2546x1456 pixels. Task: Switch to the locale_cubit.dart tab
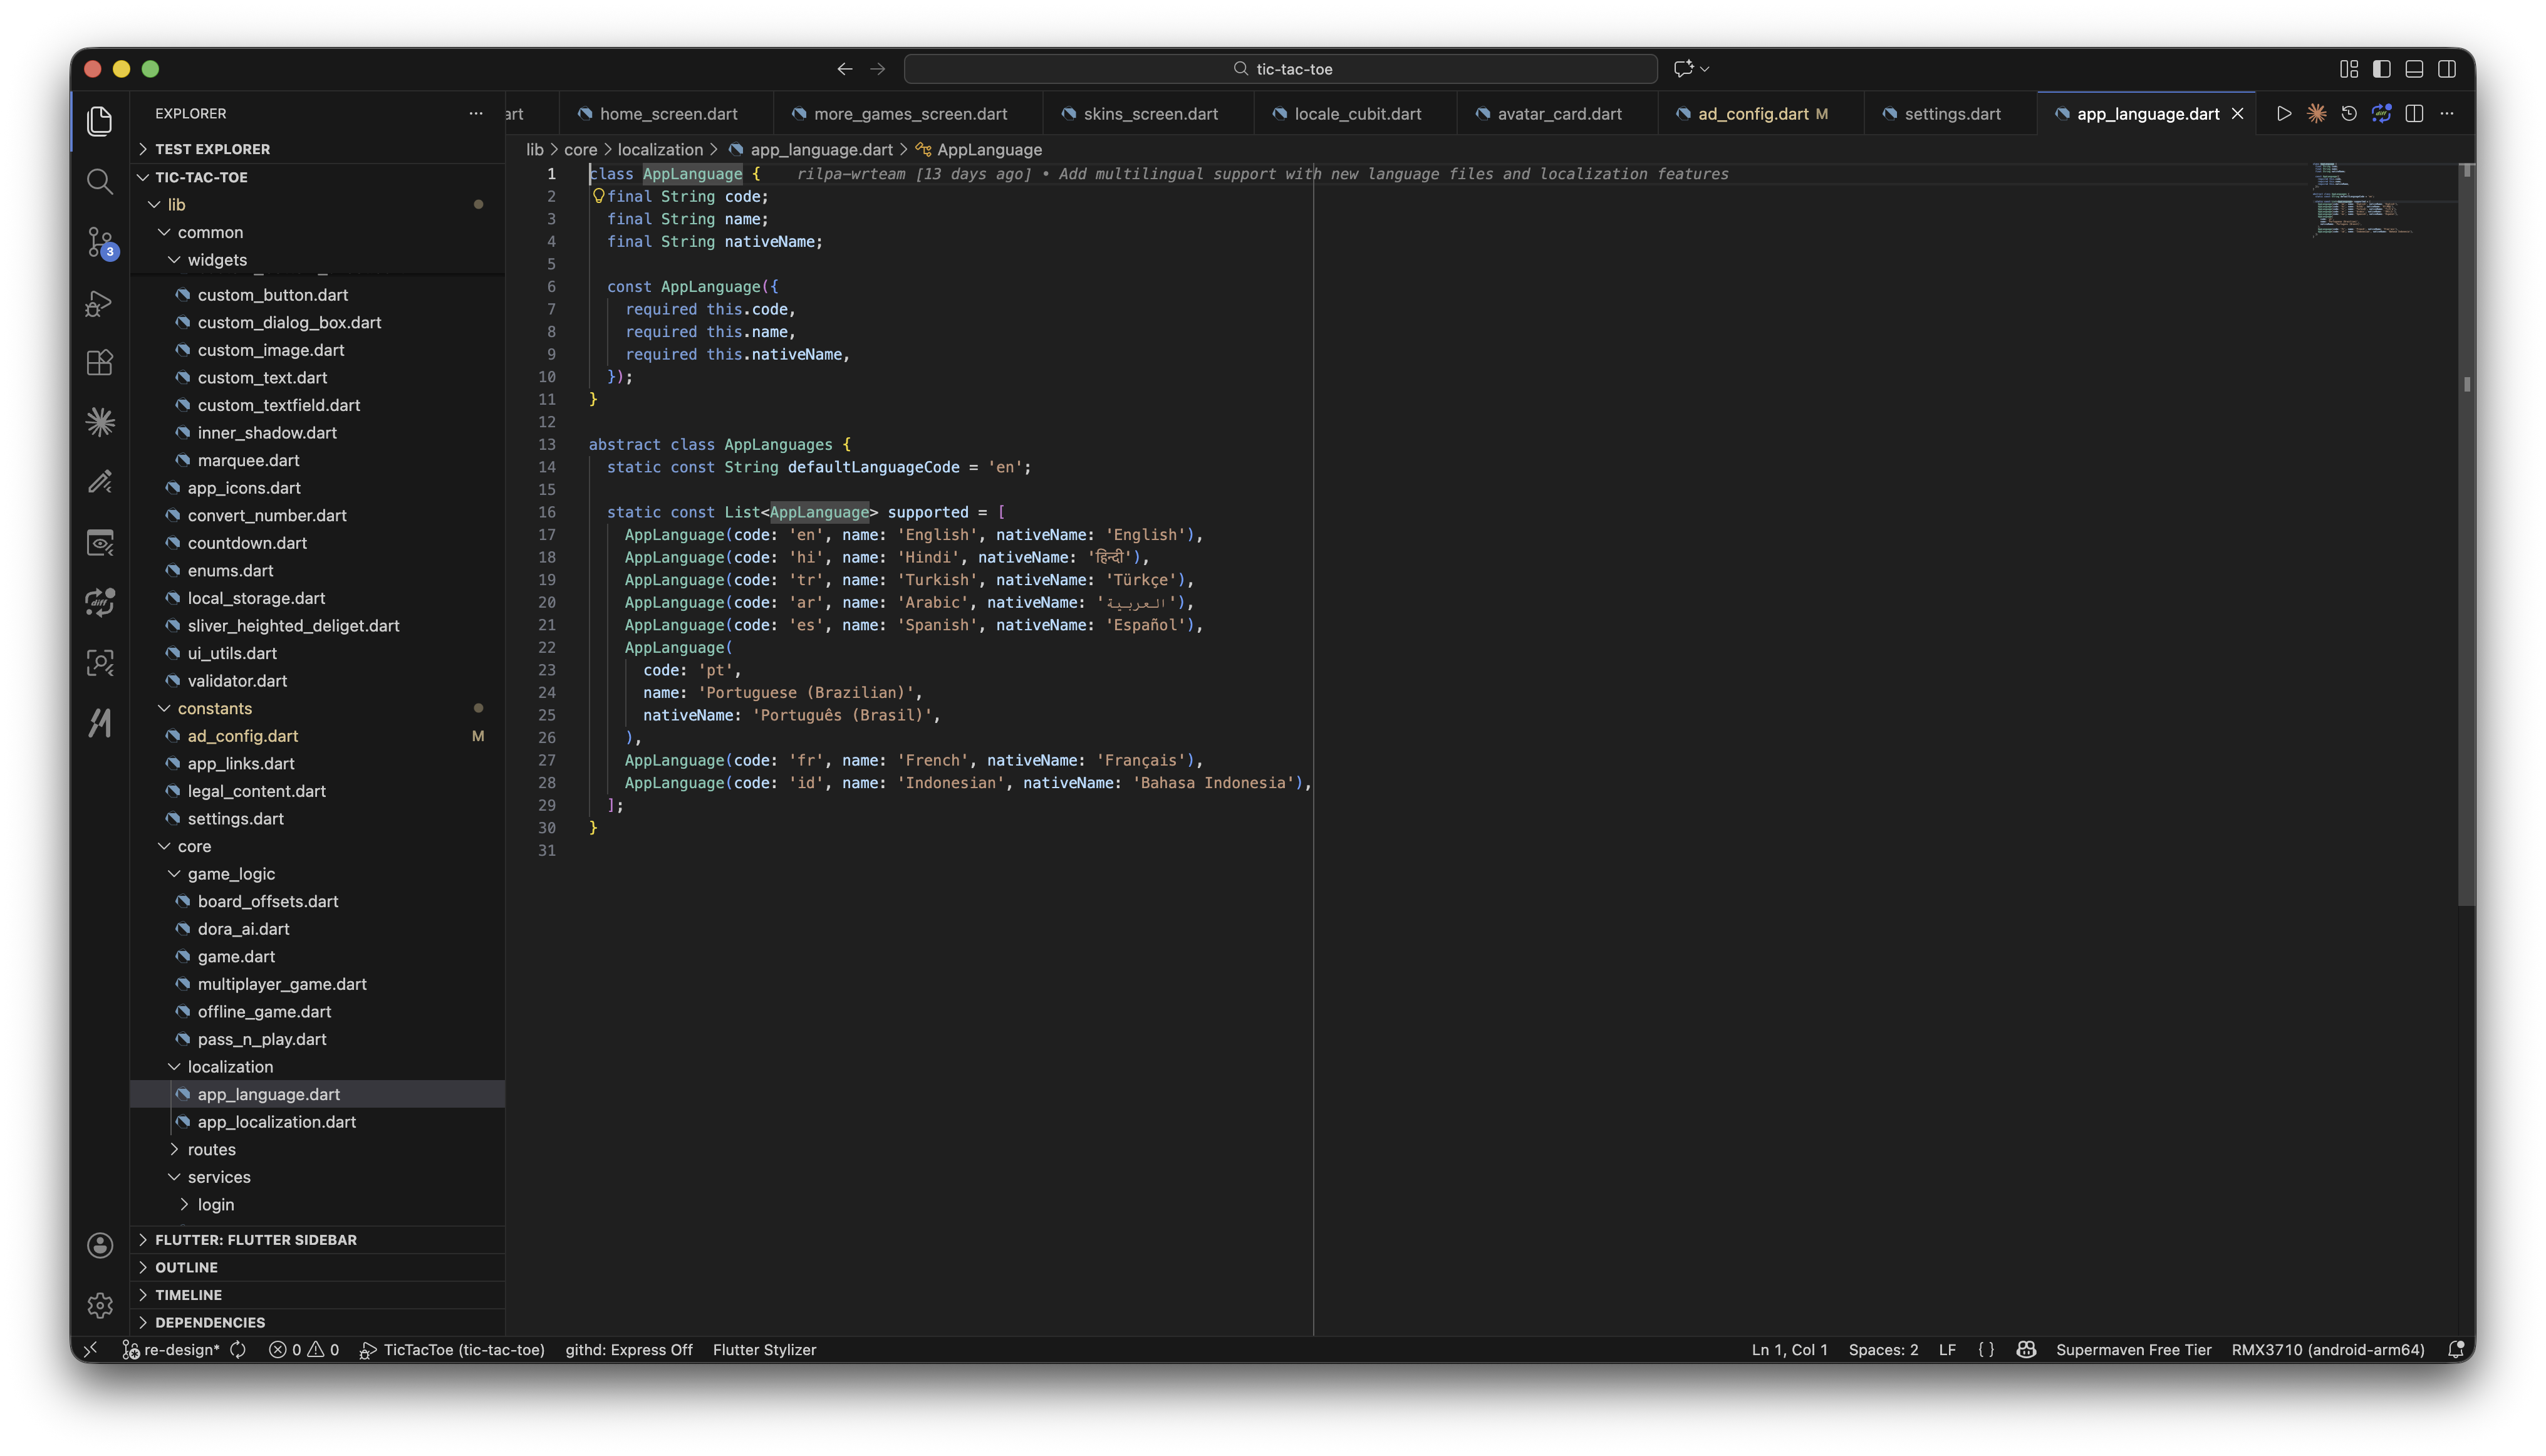tap(1357, 114)
